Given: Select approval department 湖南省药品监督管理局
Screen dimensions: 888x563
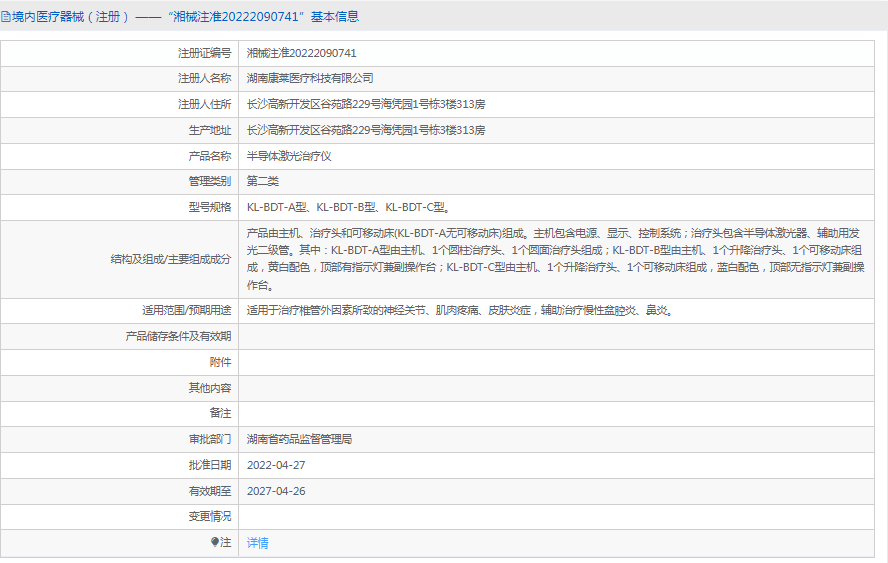Looking at the screenshot, I should point(299,439).
